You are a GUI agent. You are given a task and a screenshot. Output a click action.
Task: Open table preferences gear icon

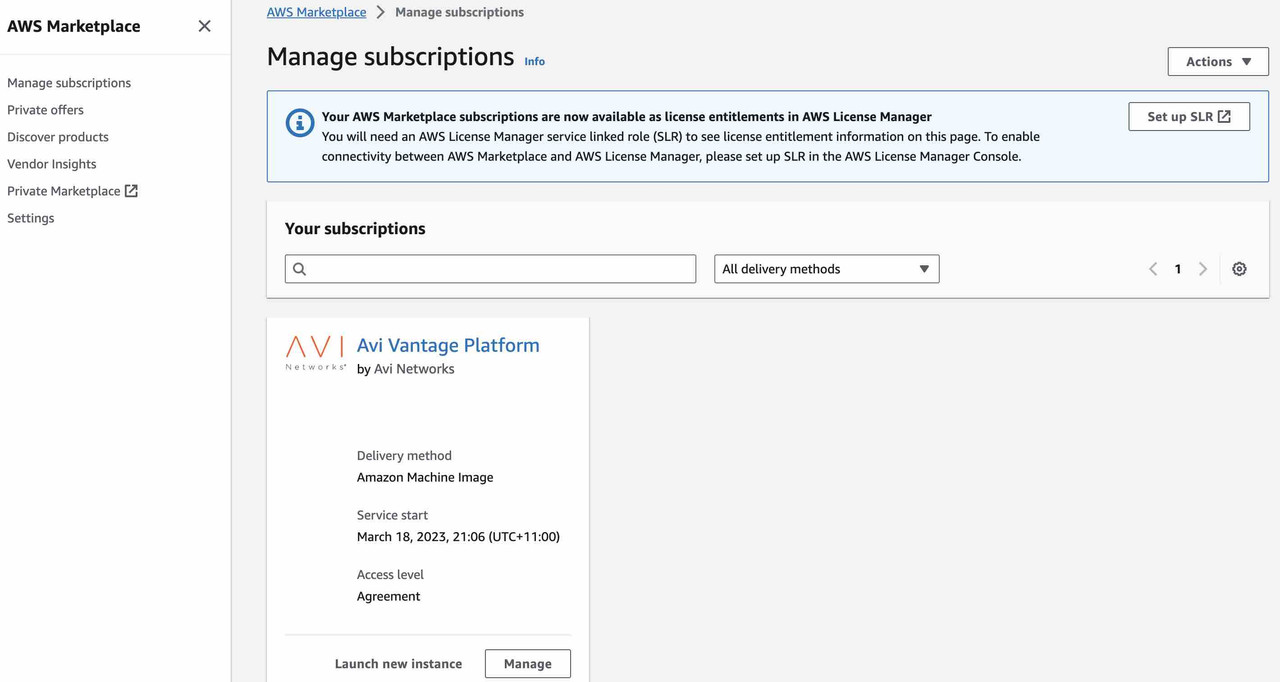[x=1239, y=269]
